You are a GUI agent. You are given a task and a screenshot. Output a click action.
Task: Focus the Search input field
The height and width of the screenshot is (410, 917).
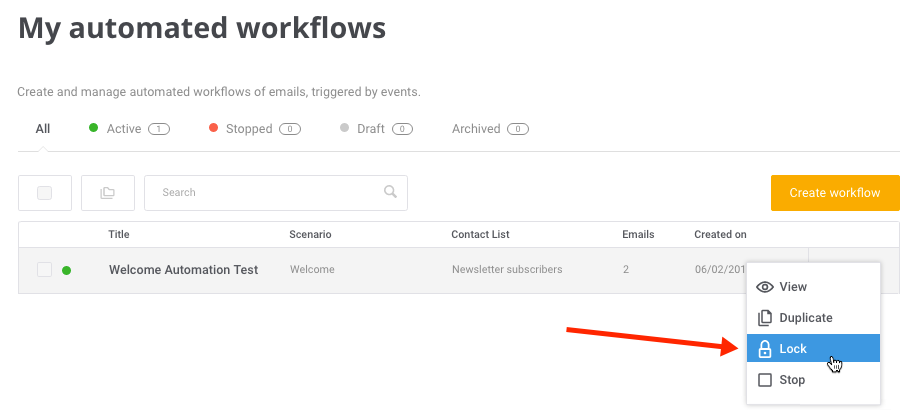[x=276, y=192]
